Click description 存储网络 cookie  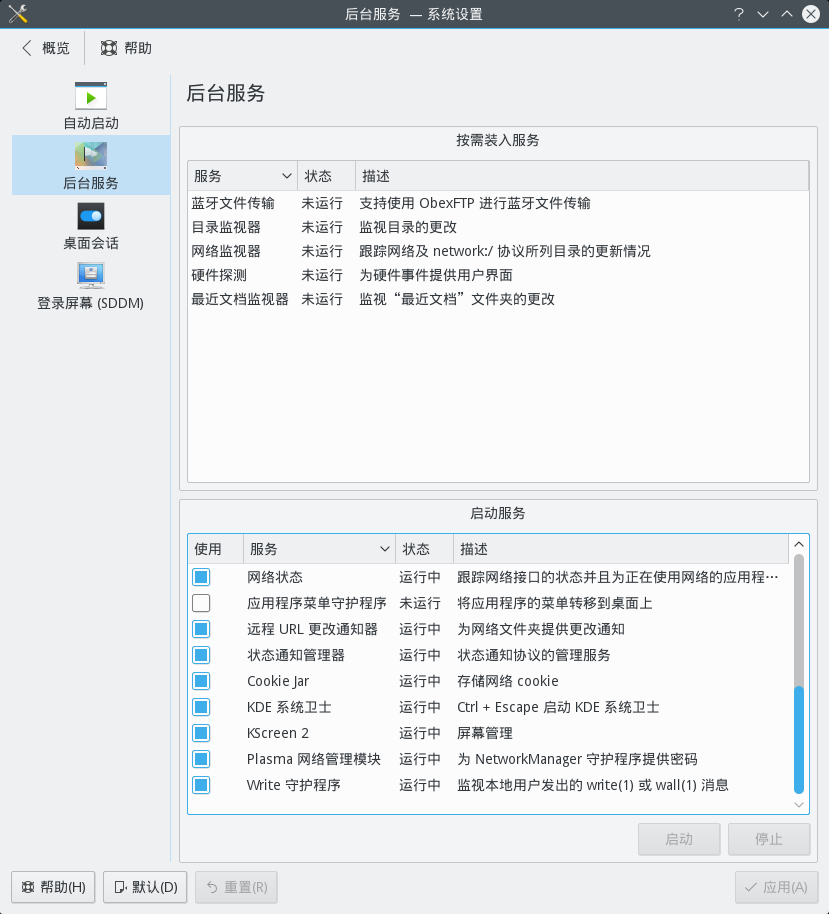(508, 681)
